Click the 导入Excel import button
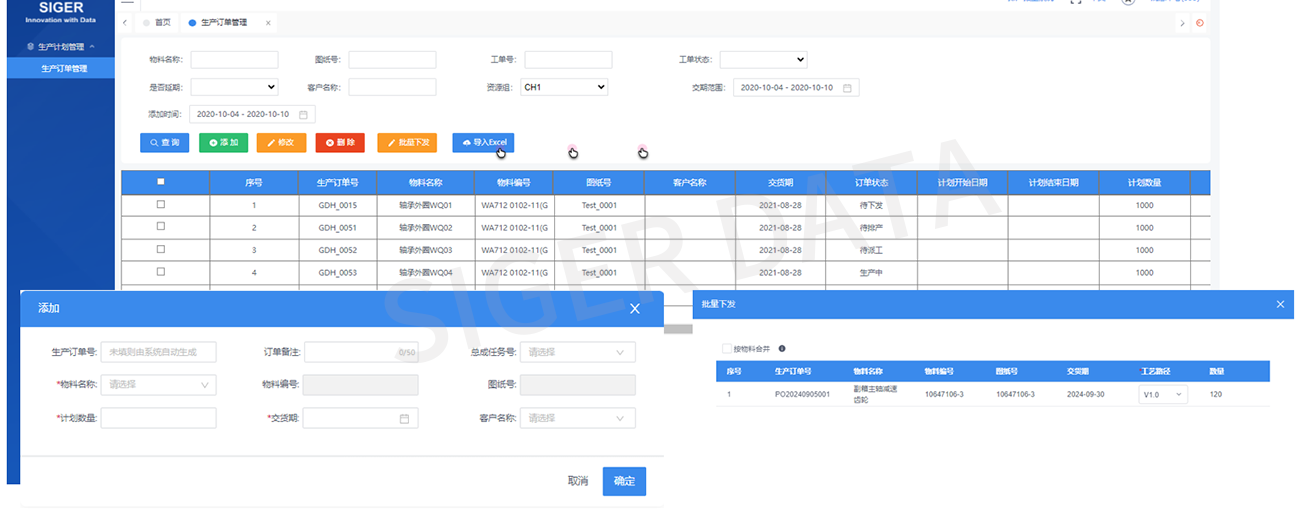 pyautogui.click(x=483, y=143)
